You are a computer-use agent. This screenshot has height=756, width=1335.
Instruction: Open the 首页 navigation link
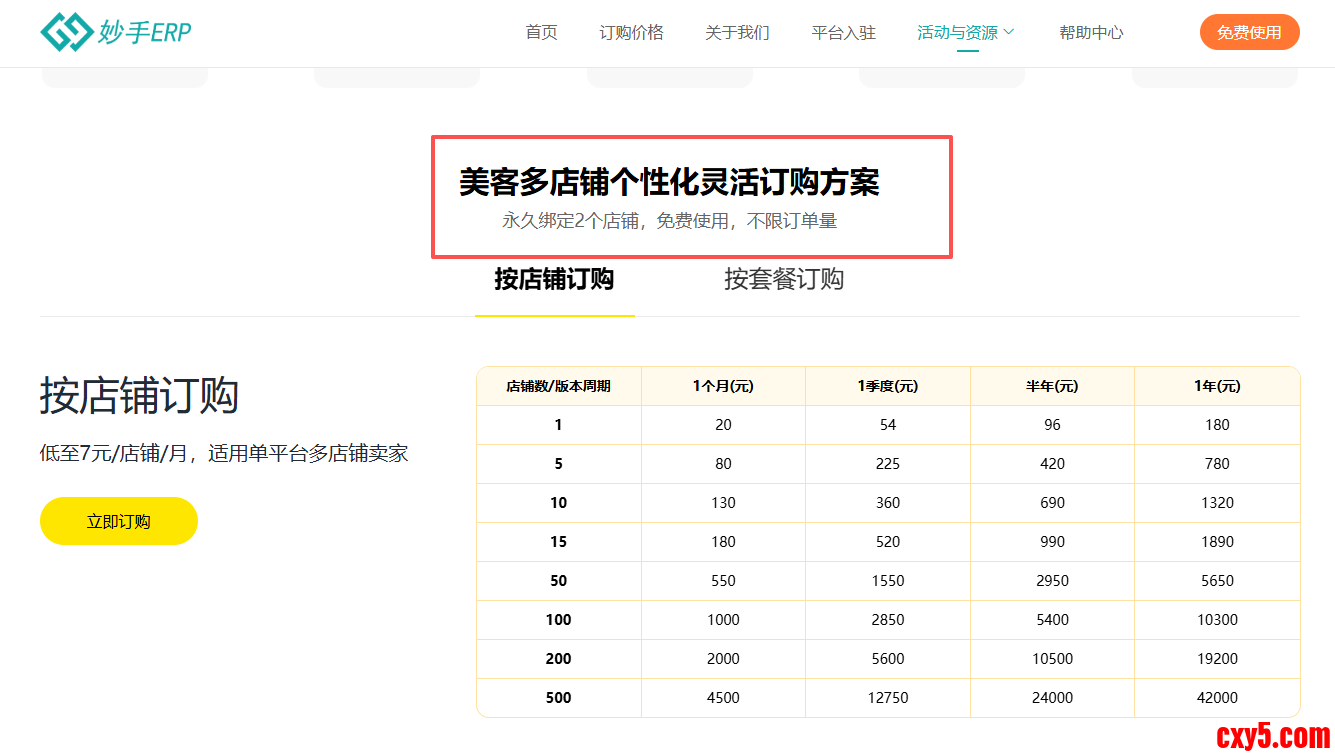[541, 33]
